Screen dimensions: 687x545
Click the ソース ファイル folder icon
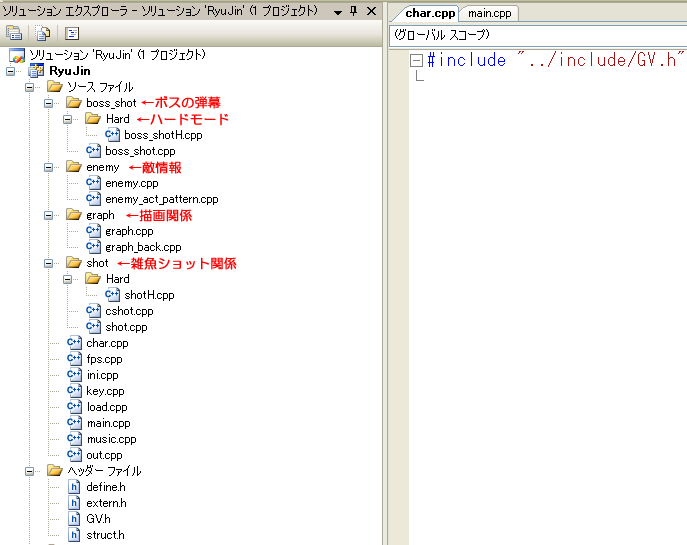(x=55, y=86)
